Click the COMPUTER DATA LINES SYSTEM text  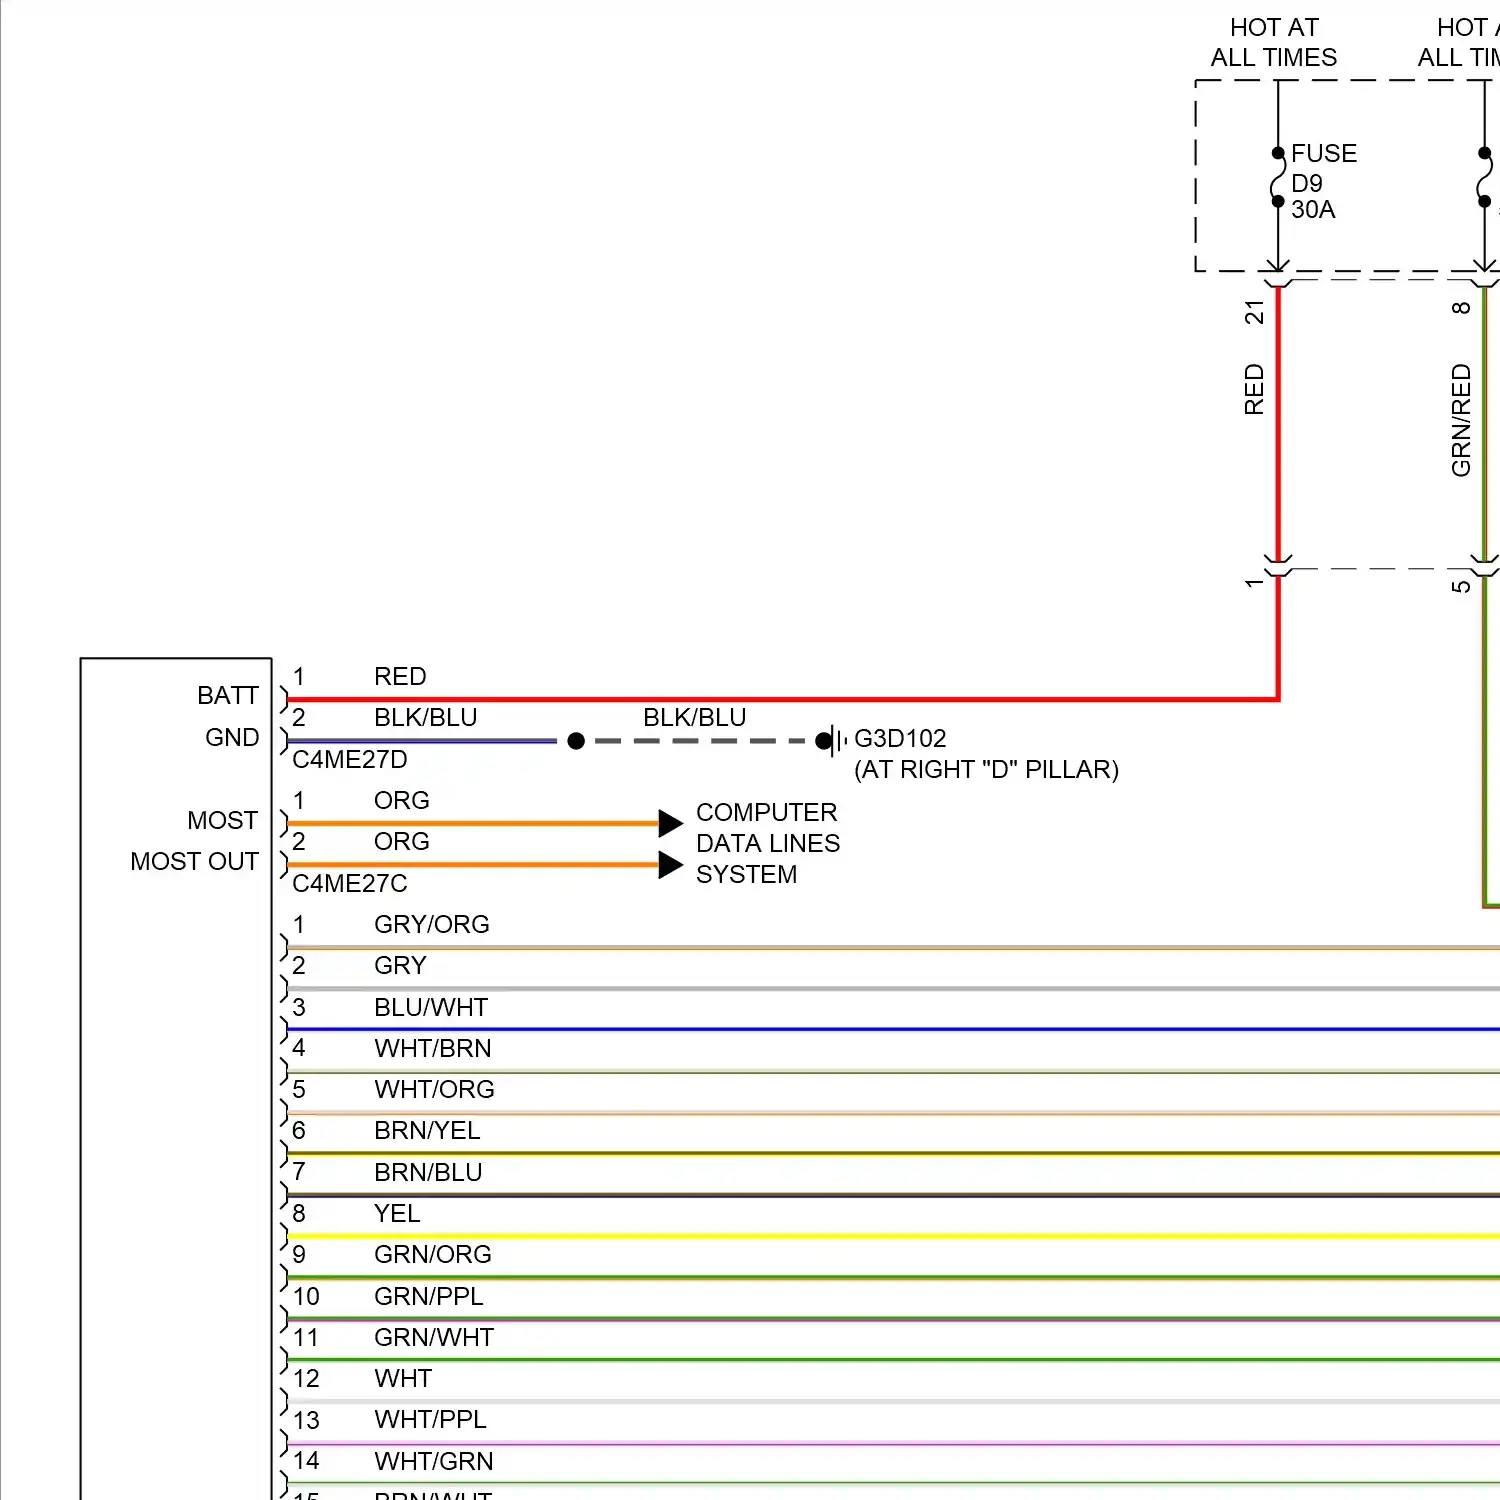768,843
